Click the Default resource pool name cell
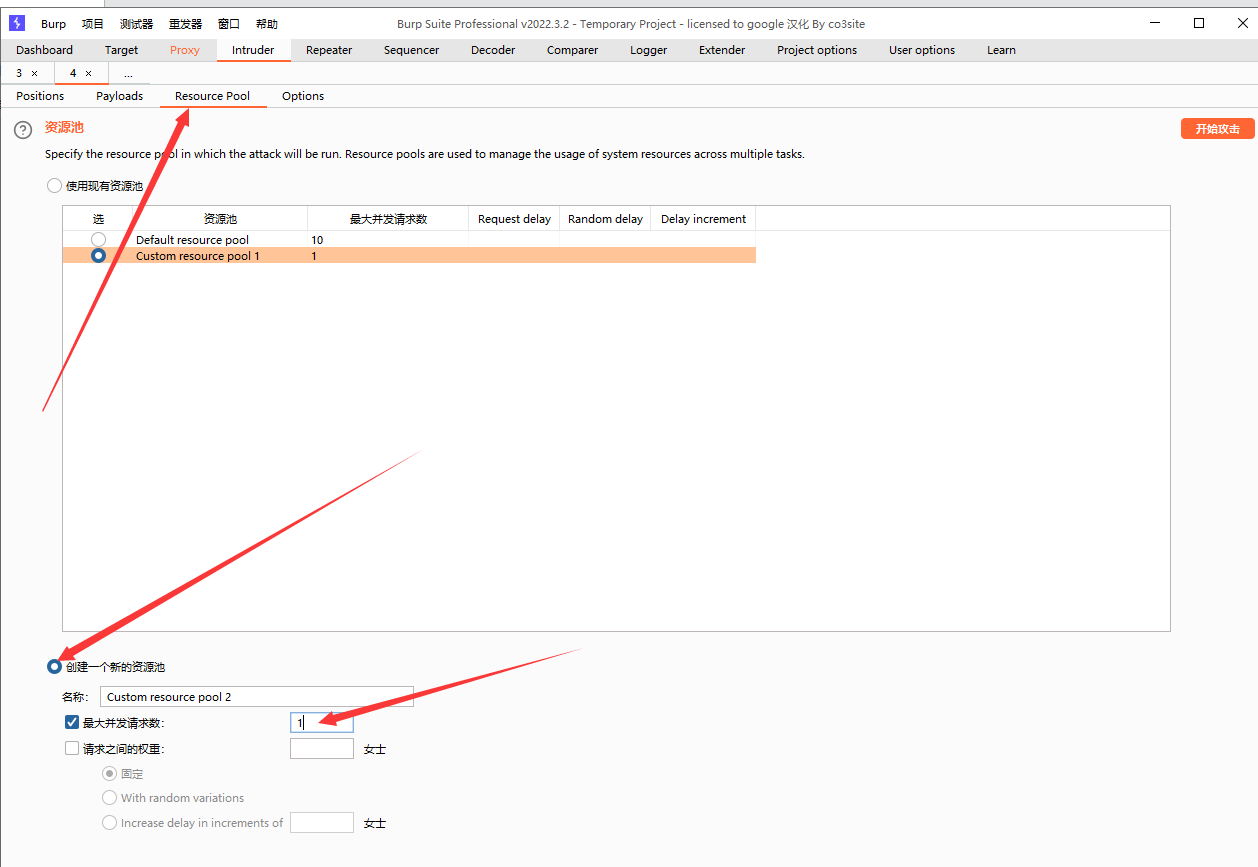1258x867 pixels. 220,239
